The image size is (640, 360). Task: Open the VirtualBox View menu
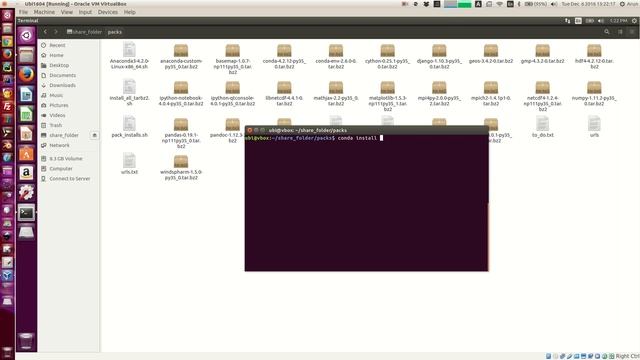pyautogui.click(x=67, y=12)
